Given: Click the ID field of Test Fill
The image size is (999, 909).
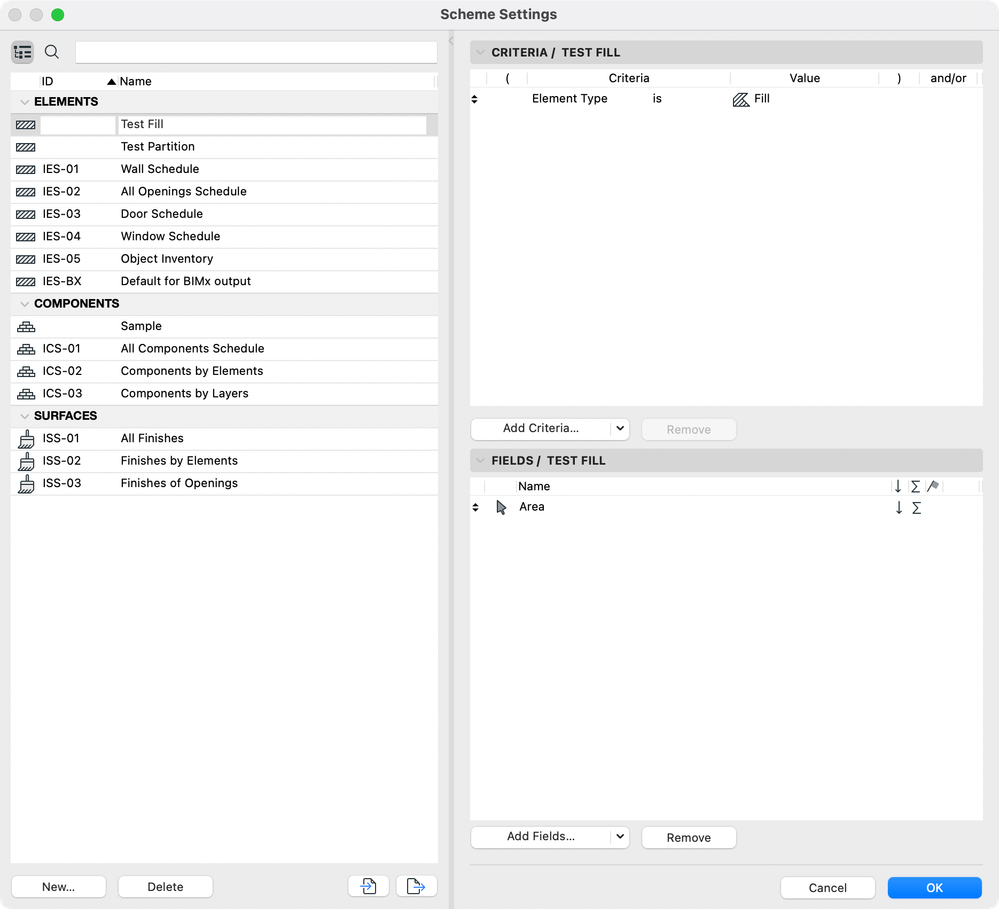Looking at the screenshot, I should 78,125.
